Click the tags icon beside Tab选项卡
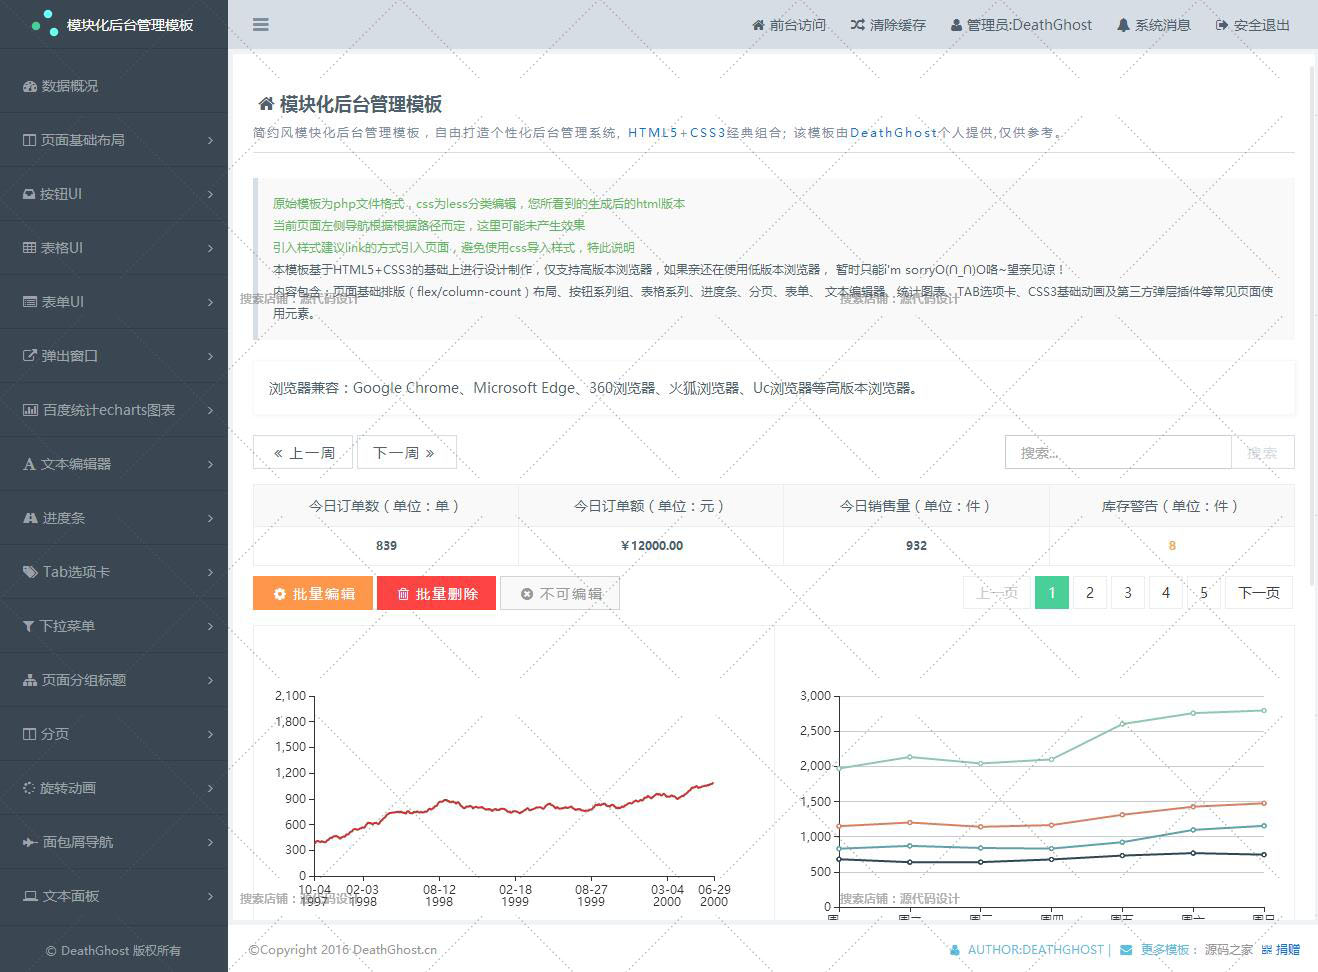 pyautogui.click(x=30, y=572)
